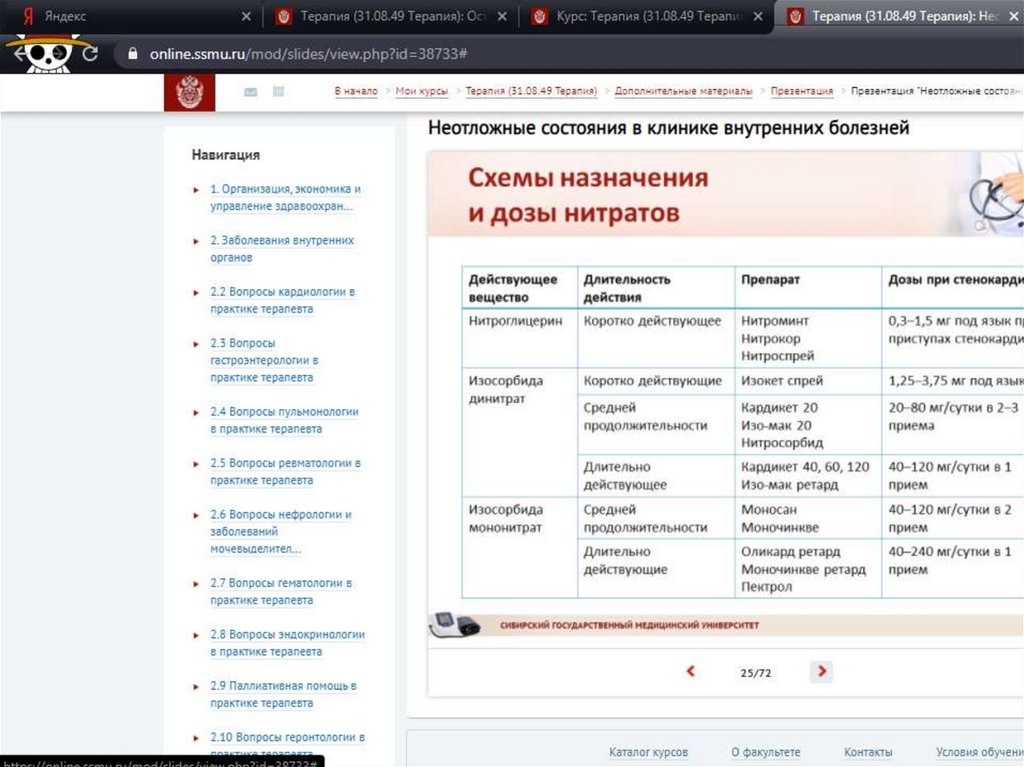Reload the page using browser refresh icon
This screenshot has height=767, width=1024.
tap(90, 54)
